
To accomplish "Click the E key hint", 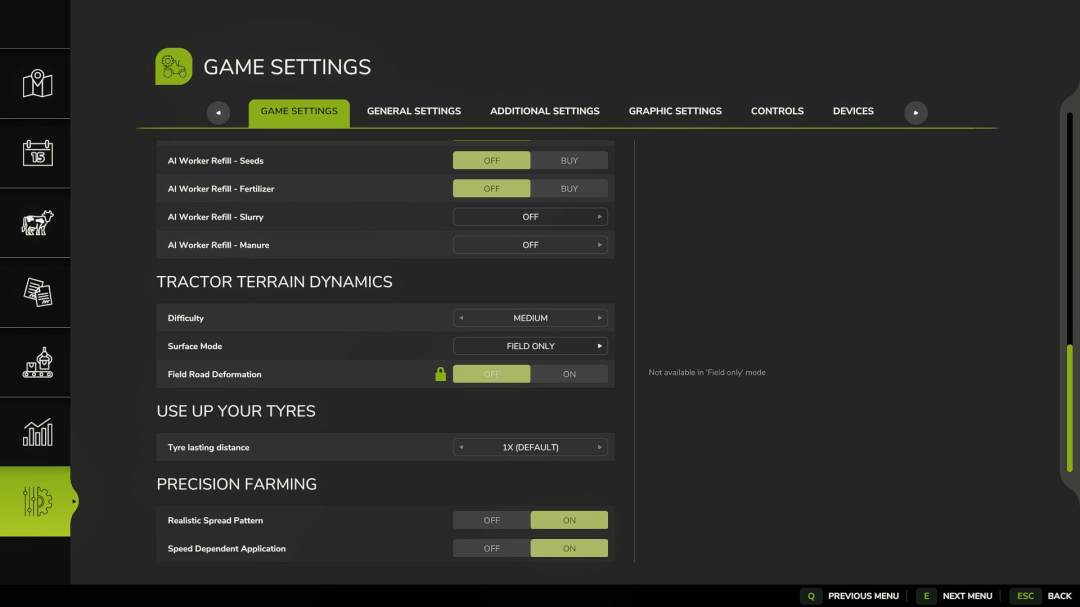I will pos(926,596).
